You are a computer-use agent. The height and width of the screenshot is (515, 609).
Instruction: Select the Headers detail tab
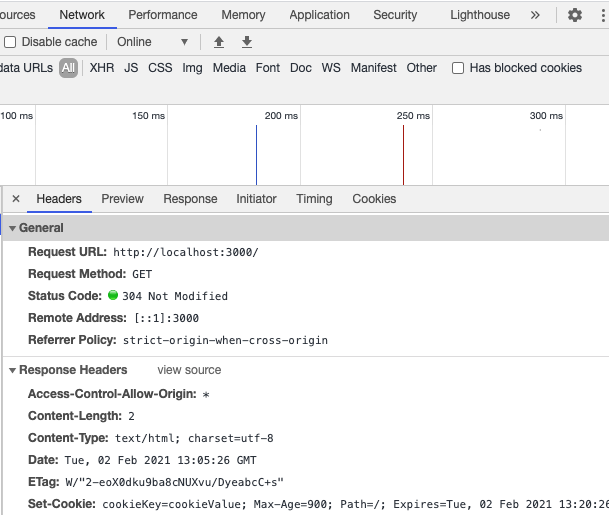click(x=59, y=199)
